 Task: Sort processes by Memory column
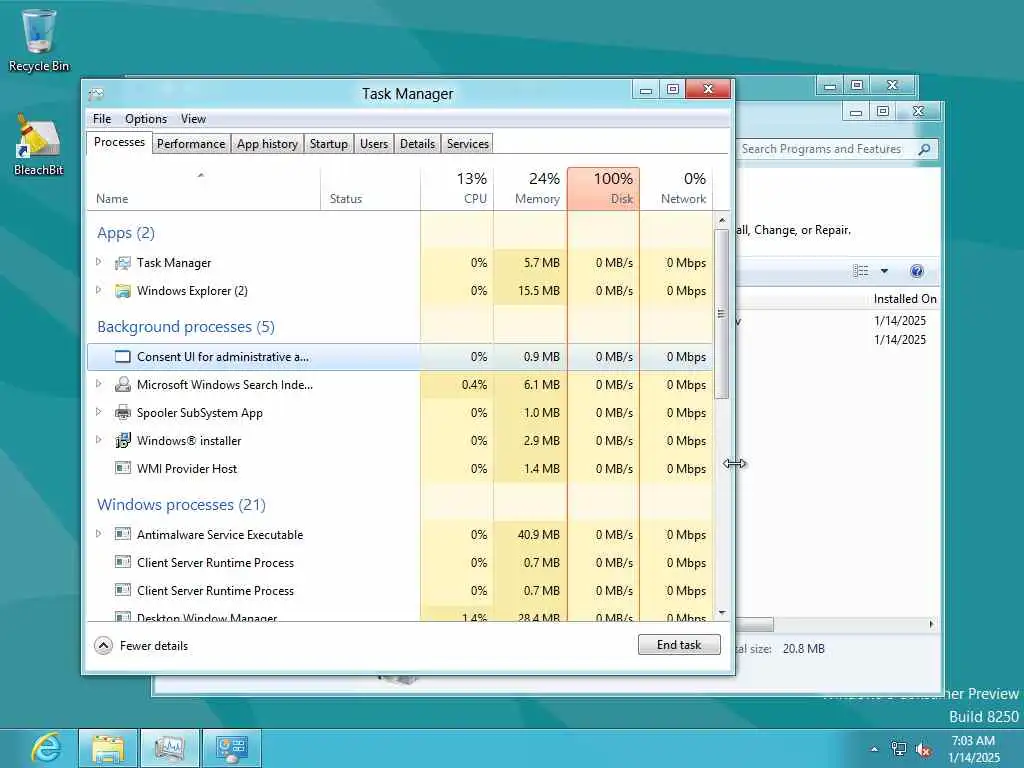point(530,189)
